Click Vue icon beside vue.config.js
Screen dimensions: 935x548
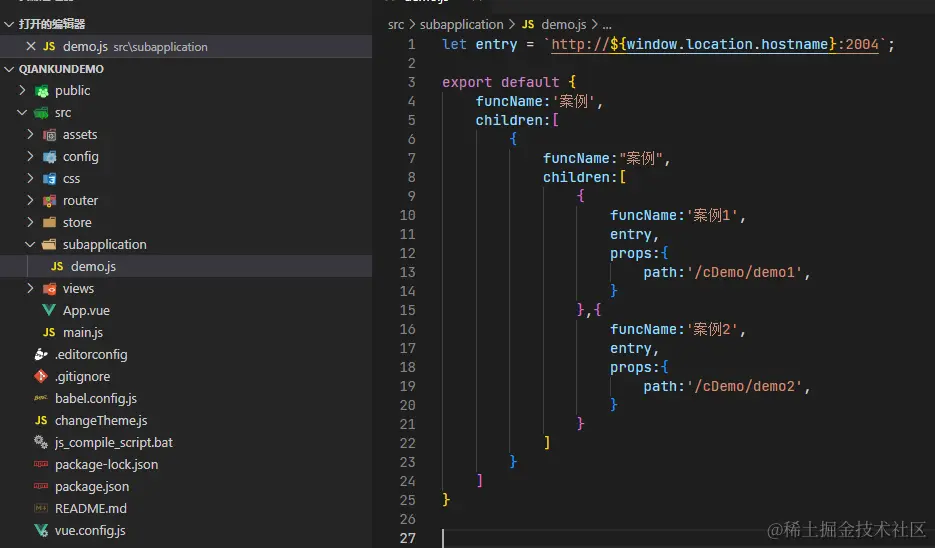point(41,530)
